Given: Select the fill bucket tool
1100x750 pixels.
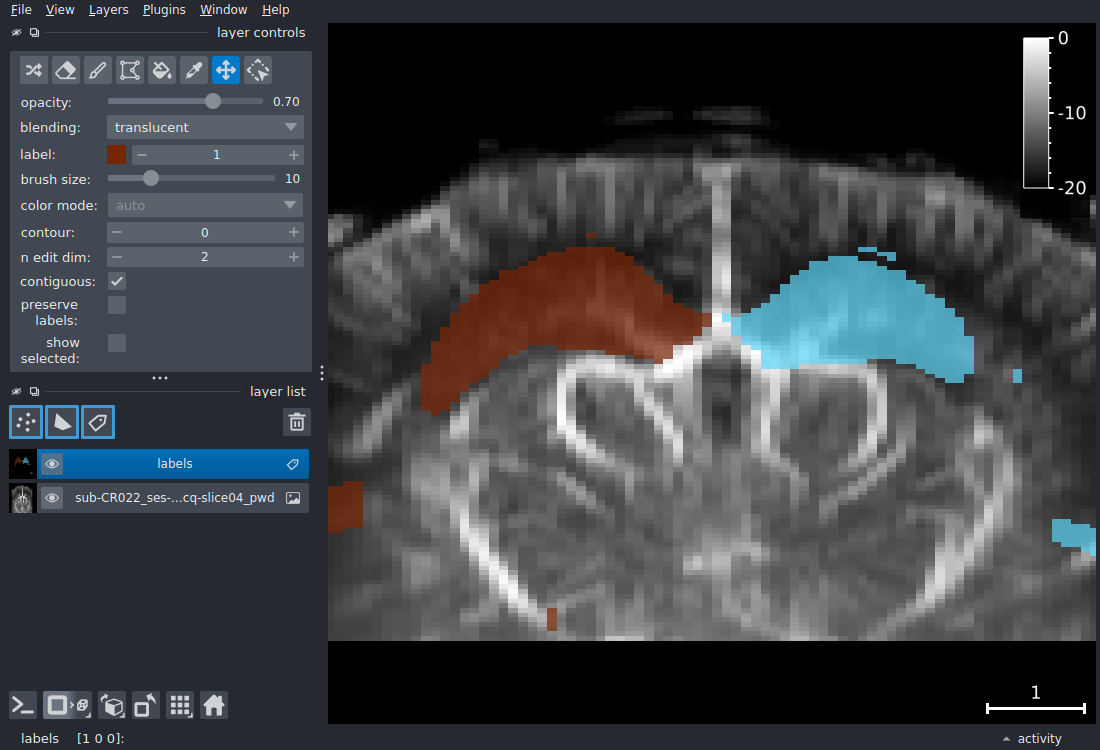Looking at the screenshot, I should [x=162, y=70].
